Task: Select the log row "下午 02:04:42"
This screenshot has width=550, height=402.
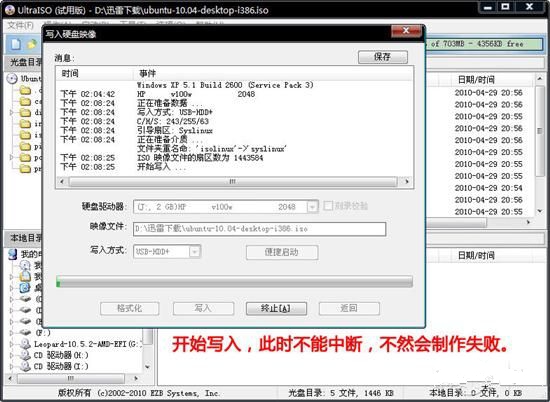Action: 234,94
